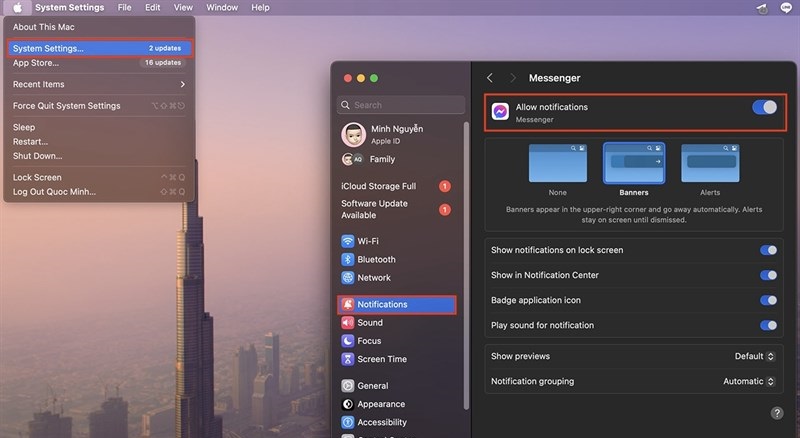This screenshot has height=438, width=800.
Task: Select the None notification style
Action: click(558, 163)
